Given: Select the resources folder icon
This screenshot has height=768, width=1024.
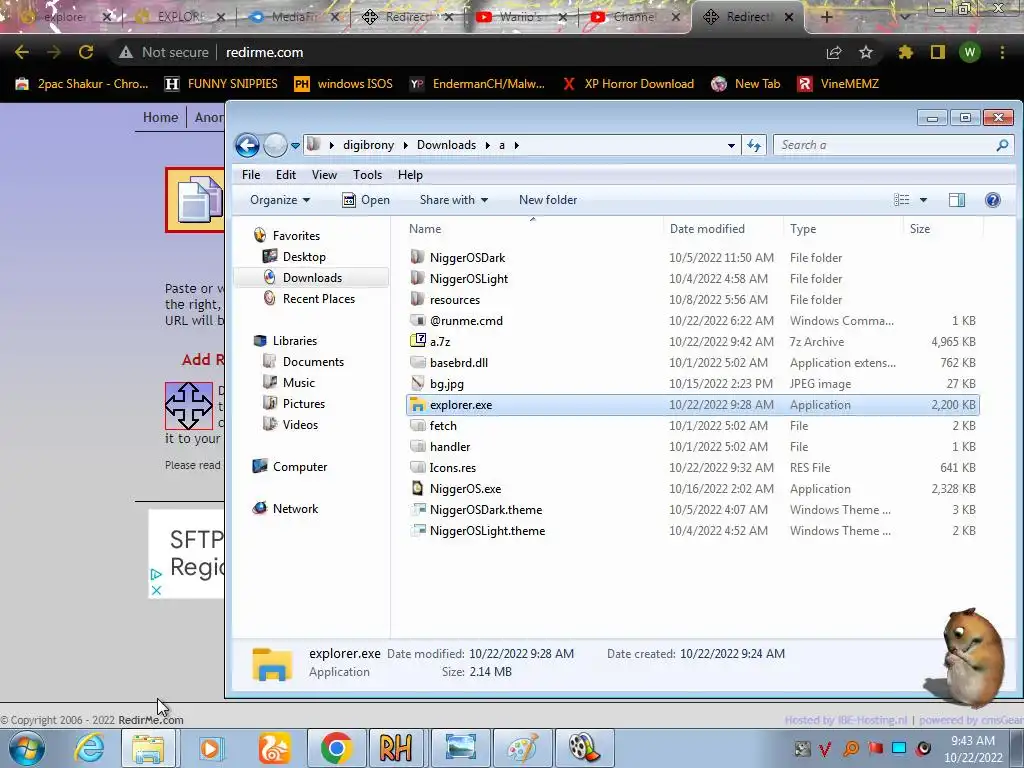Looking at the screenshot, I should pos(417,299).
